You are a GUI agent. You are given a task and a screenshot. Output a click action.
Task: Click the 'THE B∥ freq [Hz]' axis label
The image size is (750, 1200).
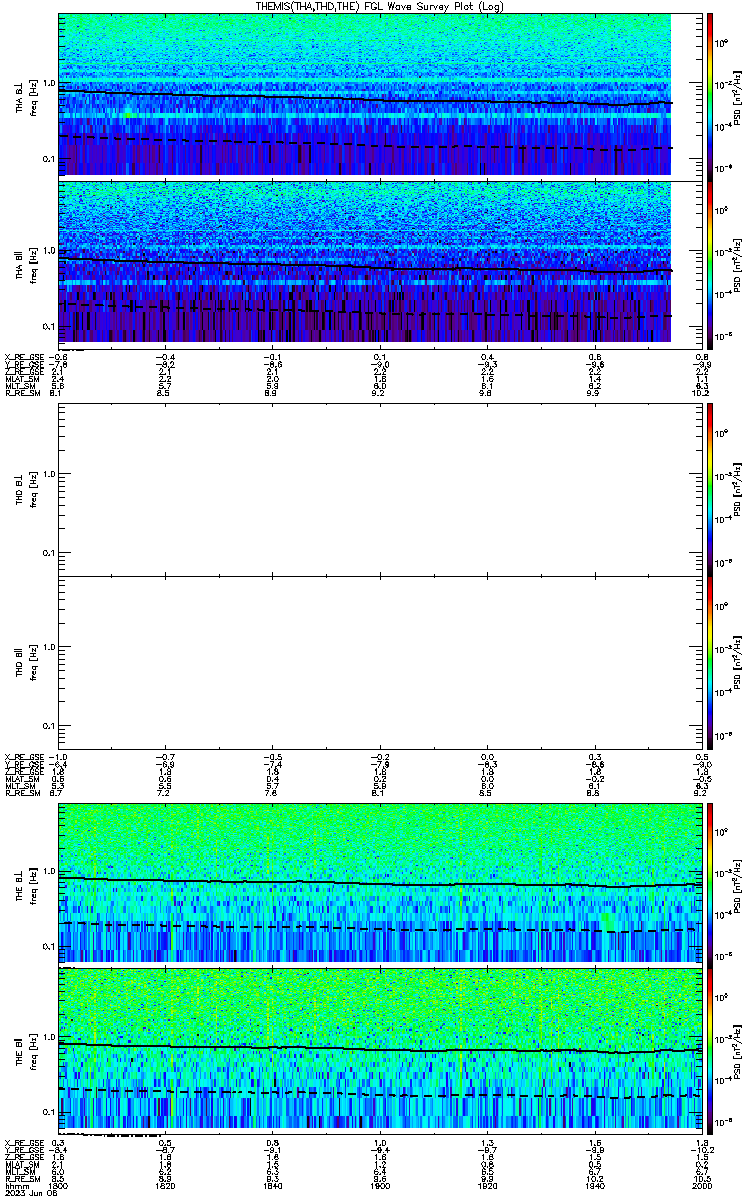pyautogui.click(x=26, y=1050)
